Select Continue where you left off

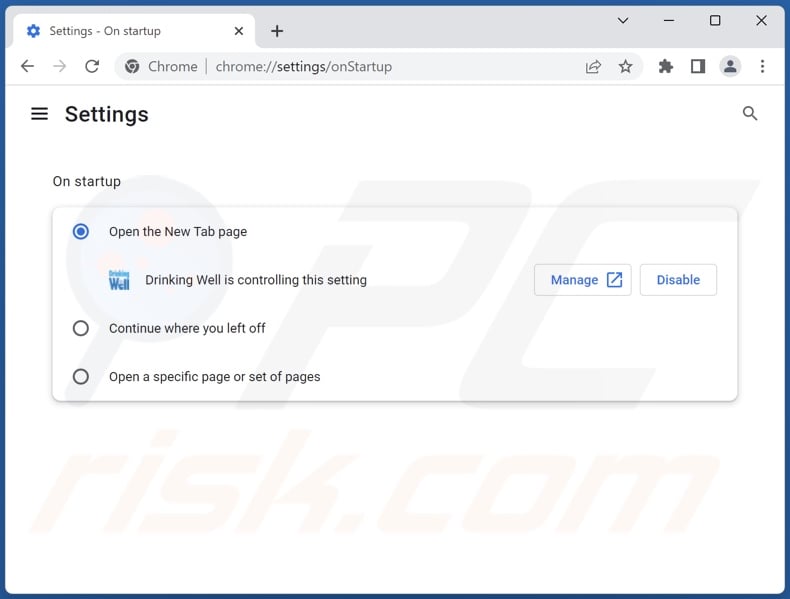click(81, 328)
